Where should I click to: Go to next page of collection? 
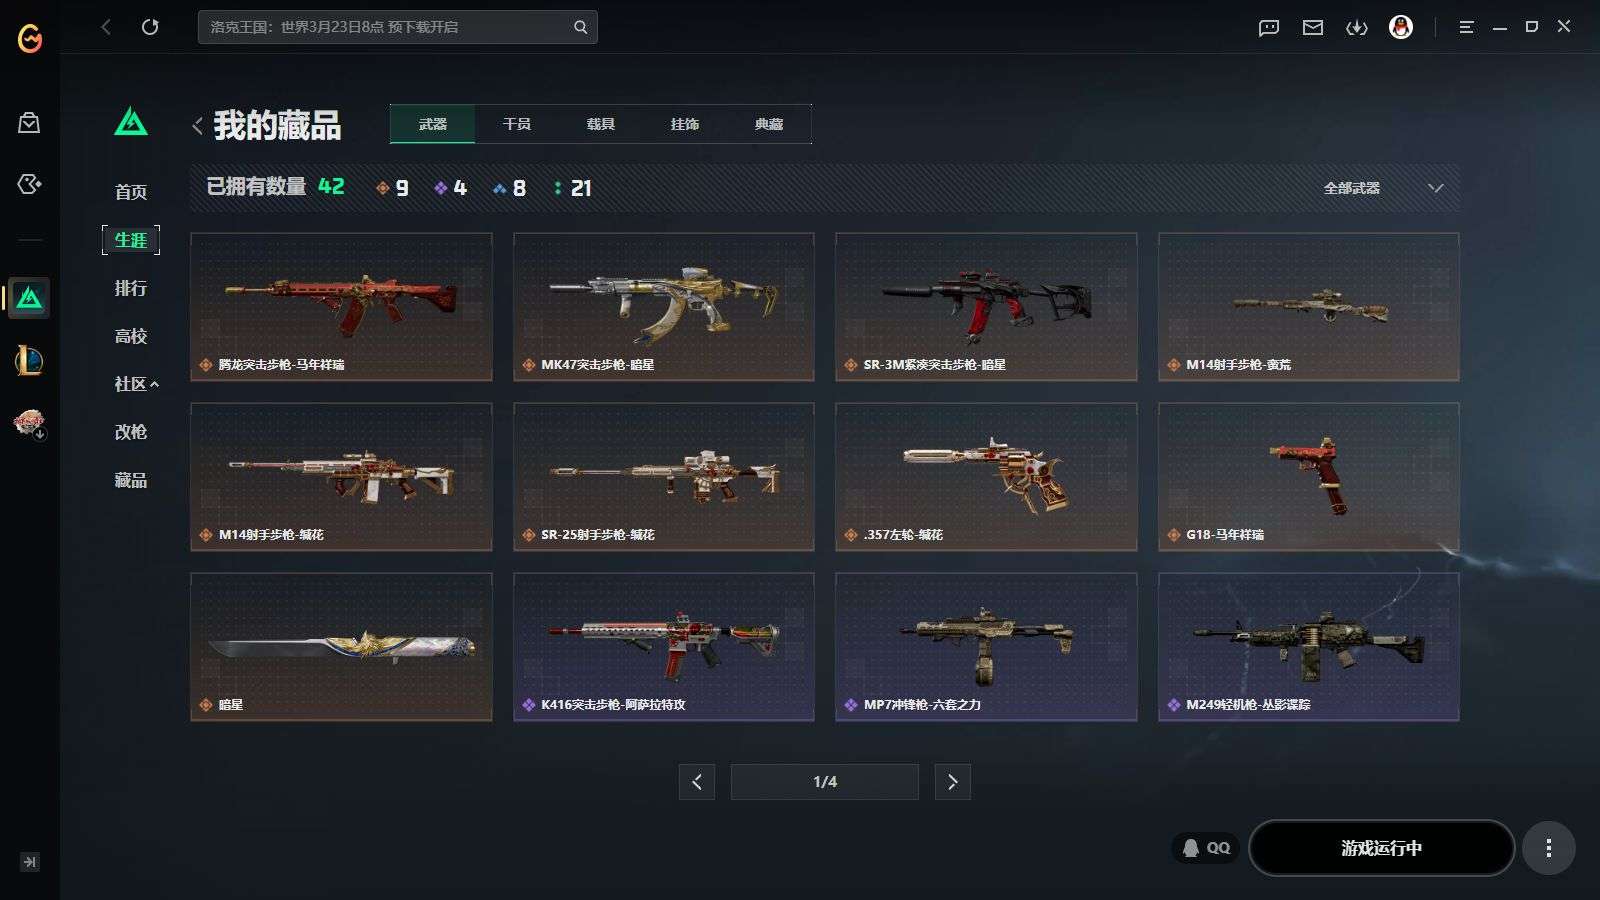click(952, 782)
